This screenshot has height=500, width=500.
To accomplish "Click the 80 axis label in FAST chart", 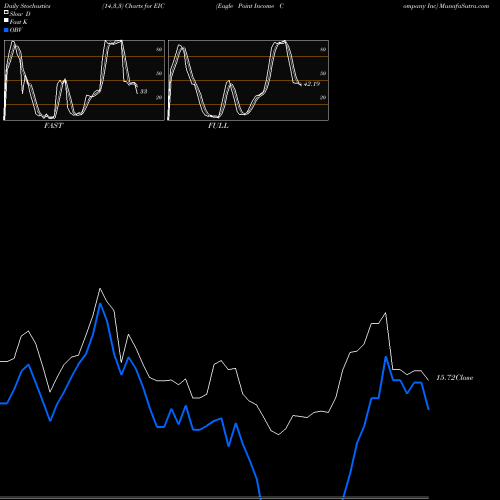I will (159, 50).
